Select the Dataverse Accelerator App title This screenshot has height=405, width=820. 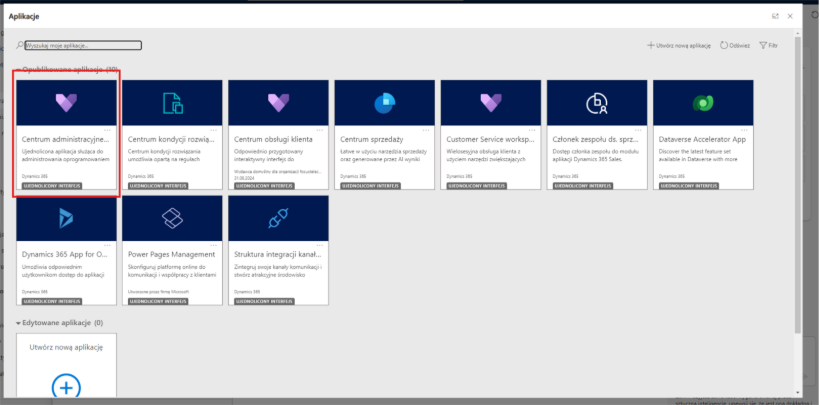[702, 140]
